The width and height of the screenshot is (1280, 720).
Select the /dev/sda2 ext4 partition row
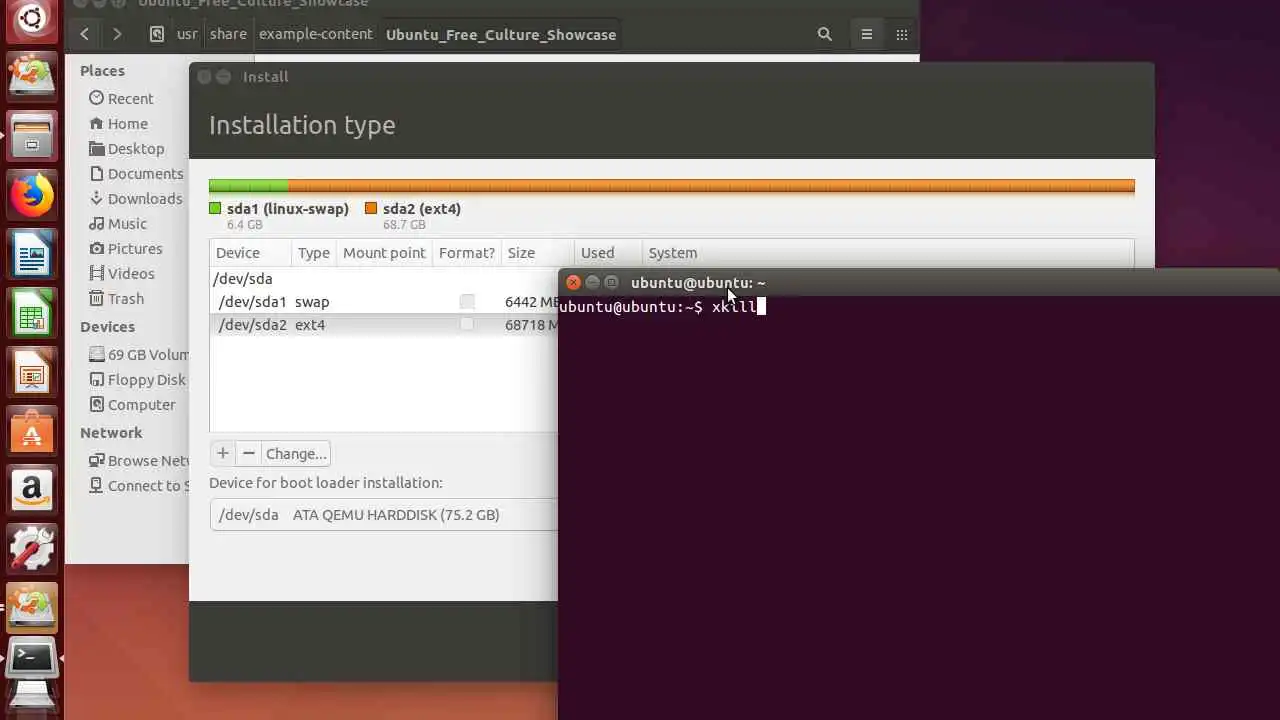click(x=383, y=324)
